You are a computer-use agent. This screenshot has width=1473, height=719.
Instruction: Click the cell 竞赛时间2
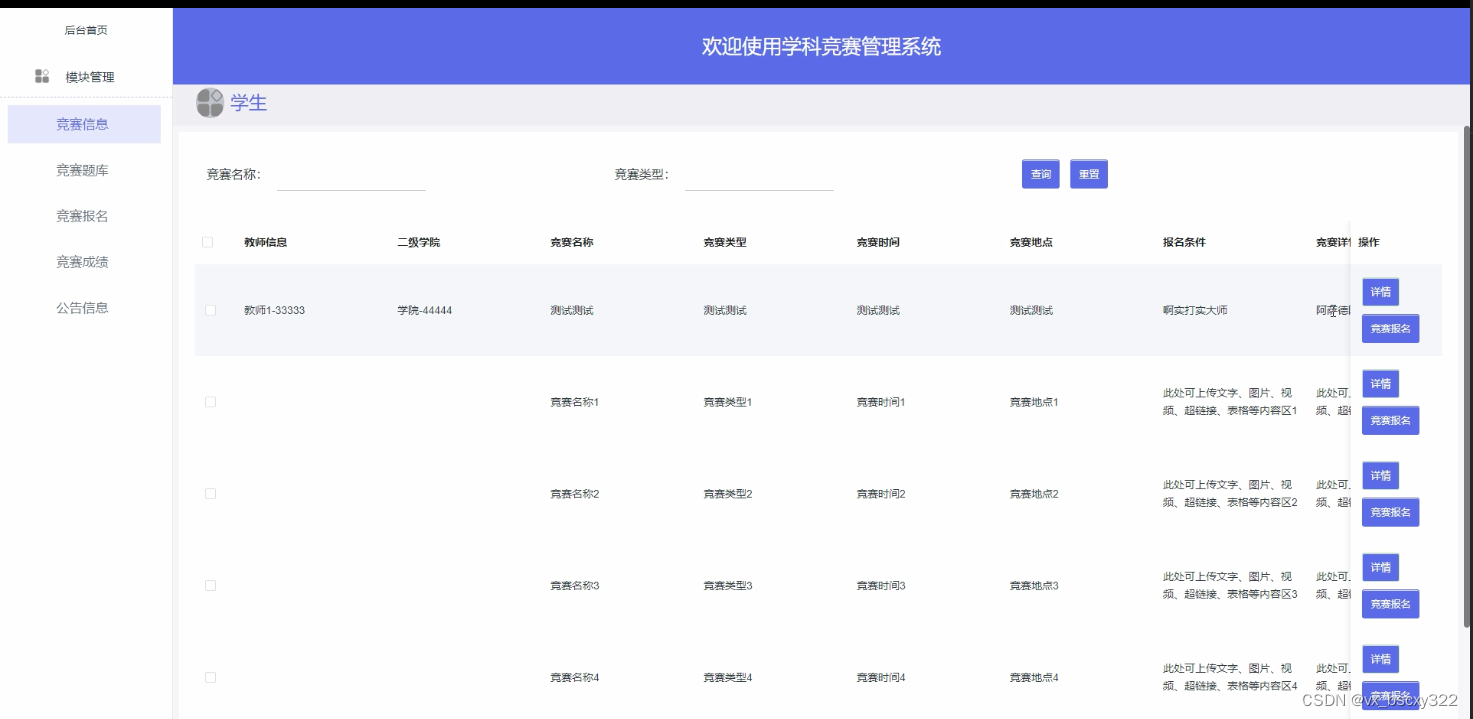pyautogui.click(x=881, y=494)
